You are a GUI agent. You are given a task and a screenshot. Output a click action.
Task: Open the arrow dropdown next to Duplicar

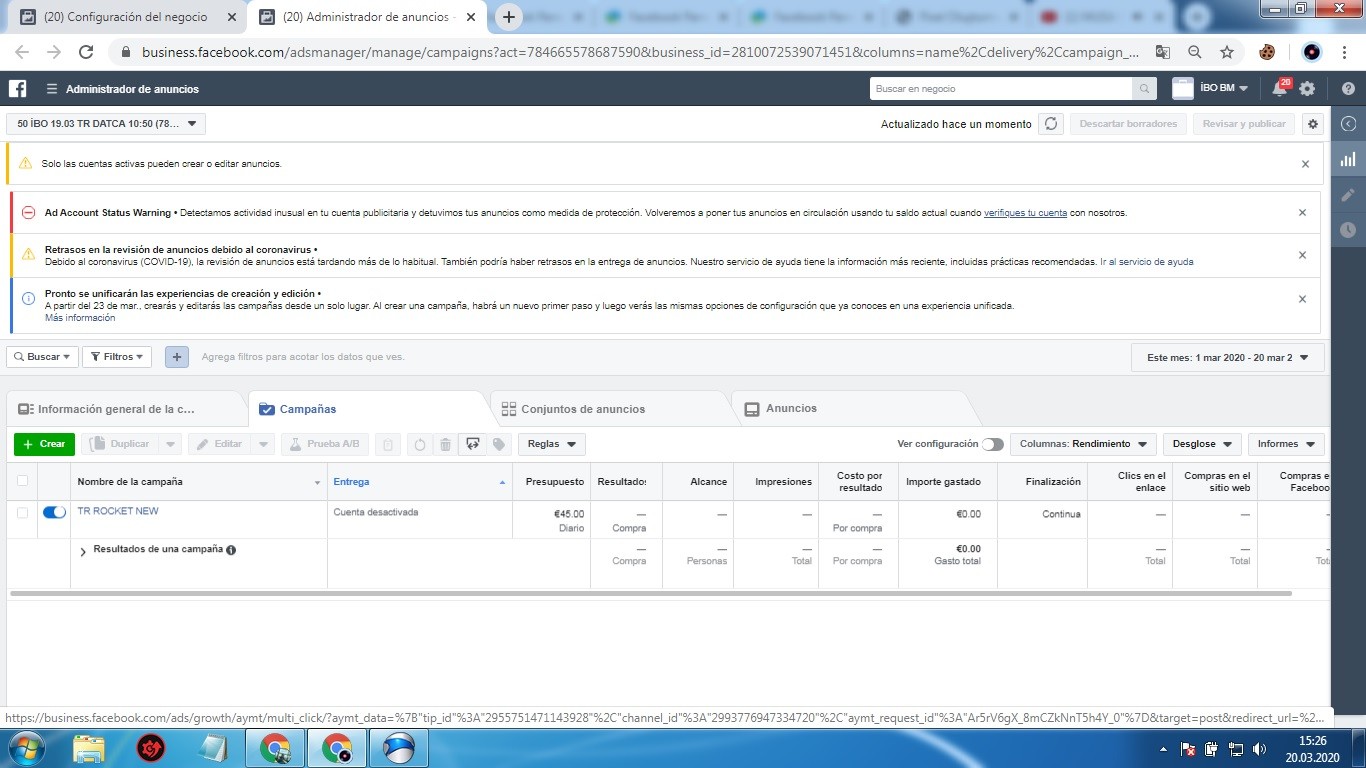[x=170, y=444]
